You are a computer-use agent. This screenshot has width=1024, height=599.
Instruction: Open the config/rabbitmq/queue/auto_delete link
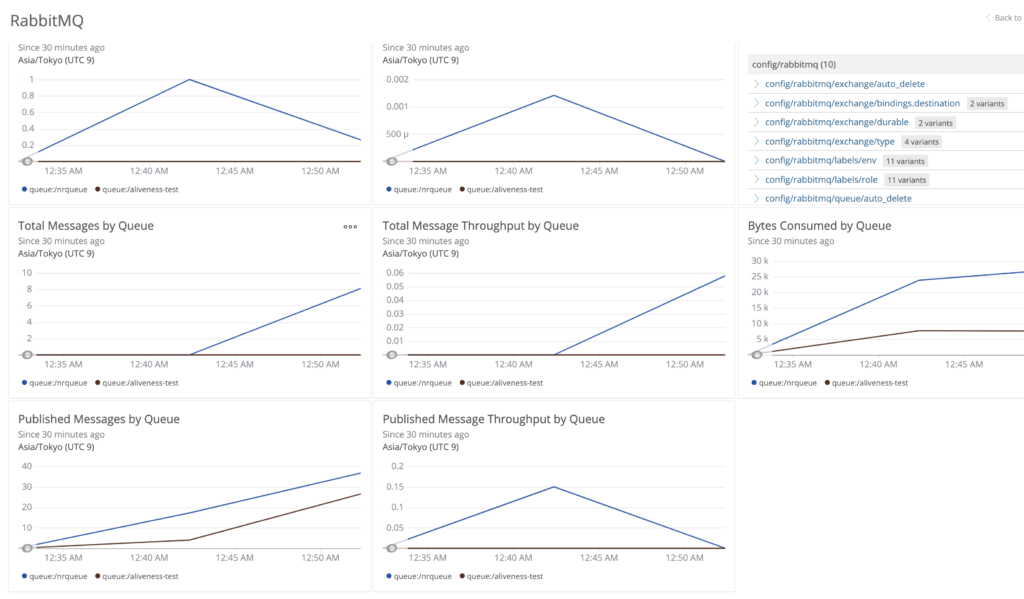coord(838,198)
